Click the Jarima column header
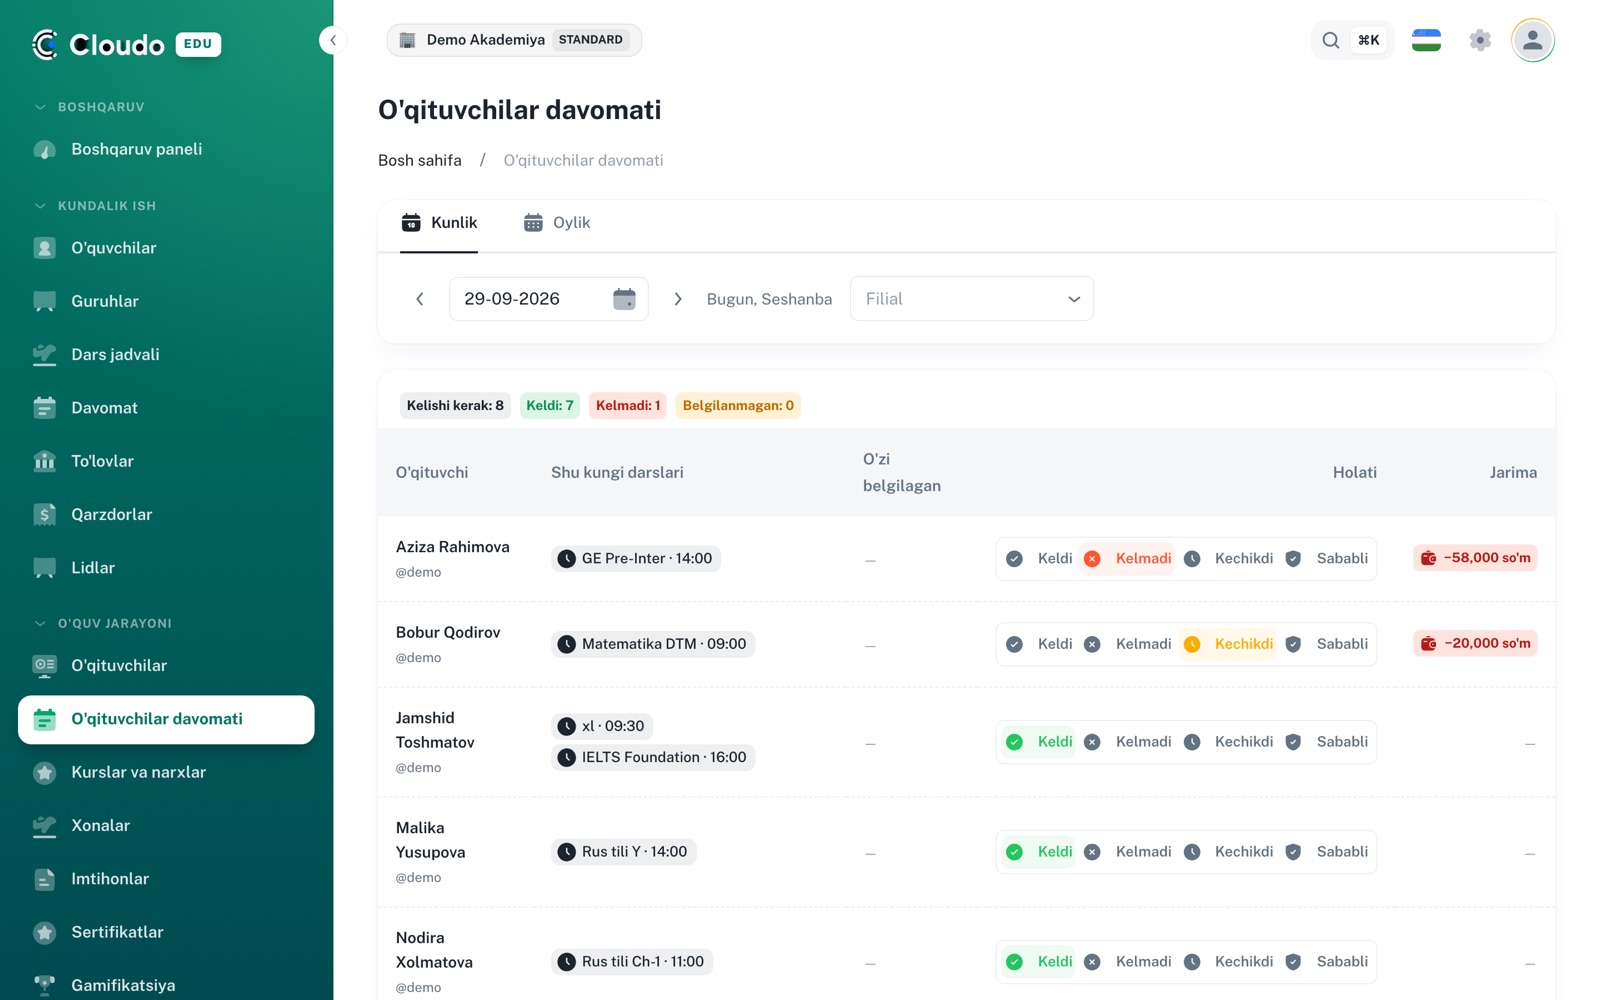 1513,472
